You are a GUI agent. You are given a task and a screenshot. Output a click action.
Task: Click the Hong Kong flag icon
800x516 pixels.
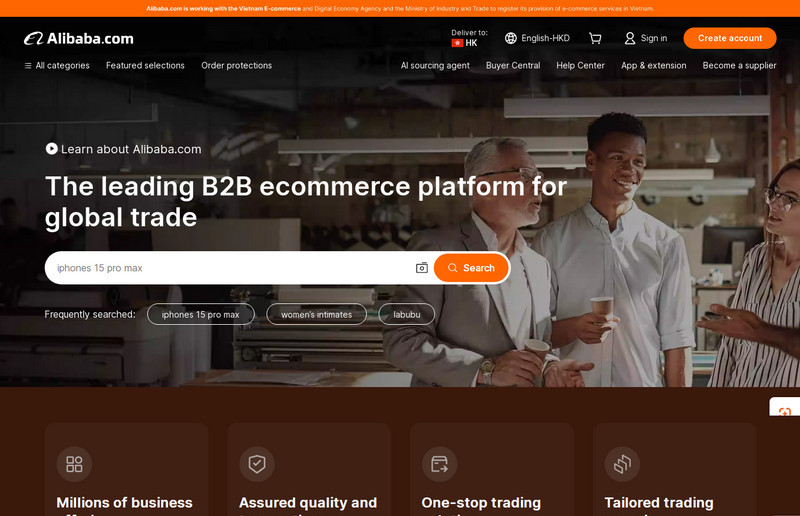coord(457,43)
